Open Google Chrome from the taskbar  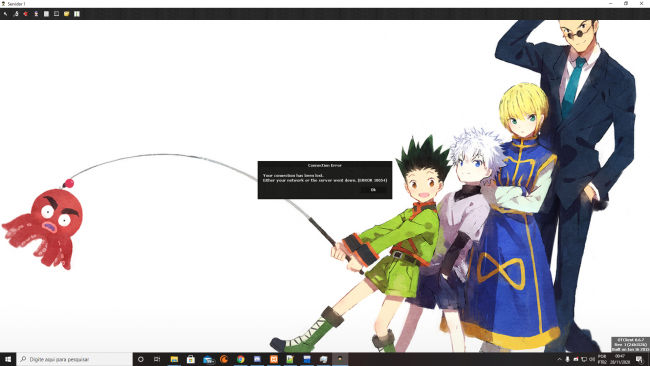pyautogui.click(x=240, y=359)
